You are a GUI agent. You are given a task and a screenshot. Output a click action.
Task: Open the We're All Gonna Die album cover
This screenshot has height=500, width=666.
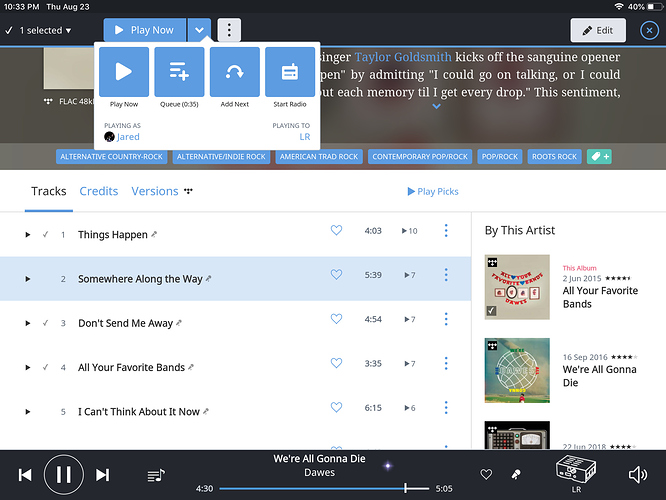click(x=517, y=370)
